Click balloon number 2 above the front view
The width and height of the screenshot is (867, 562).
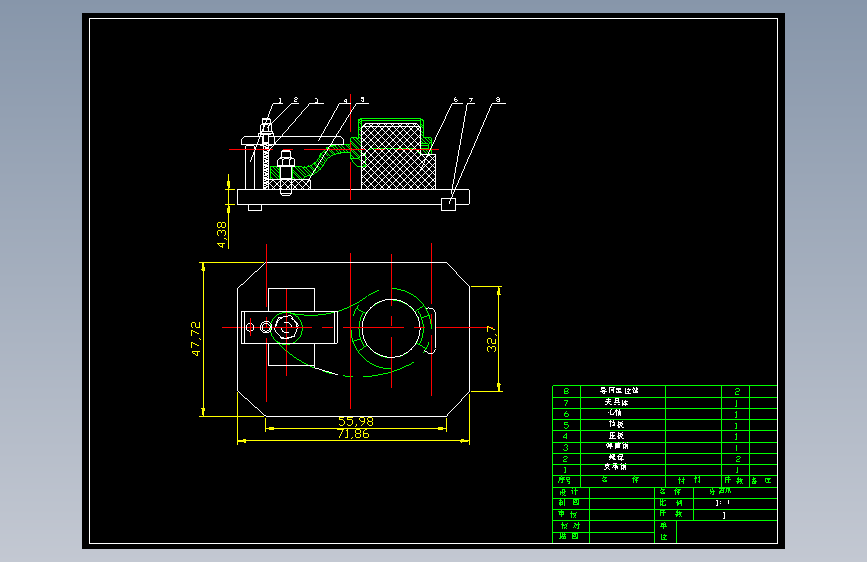pos(296,100)
